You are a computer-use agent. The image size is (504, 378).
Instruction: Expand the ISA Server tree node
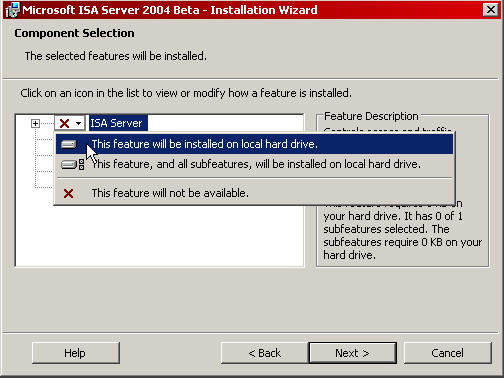[x=35, y=124]
